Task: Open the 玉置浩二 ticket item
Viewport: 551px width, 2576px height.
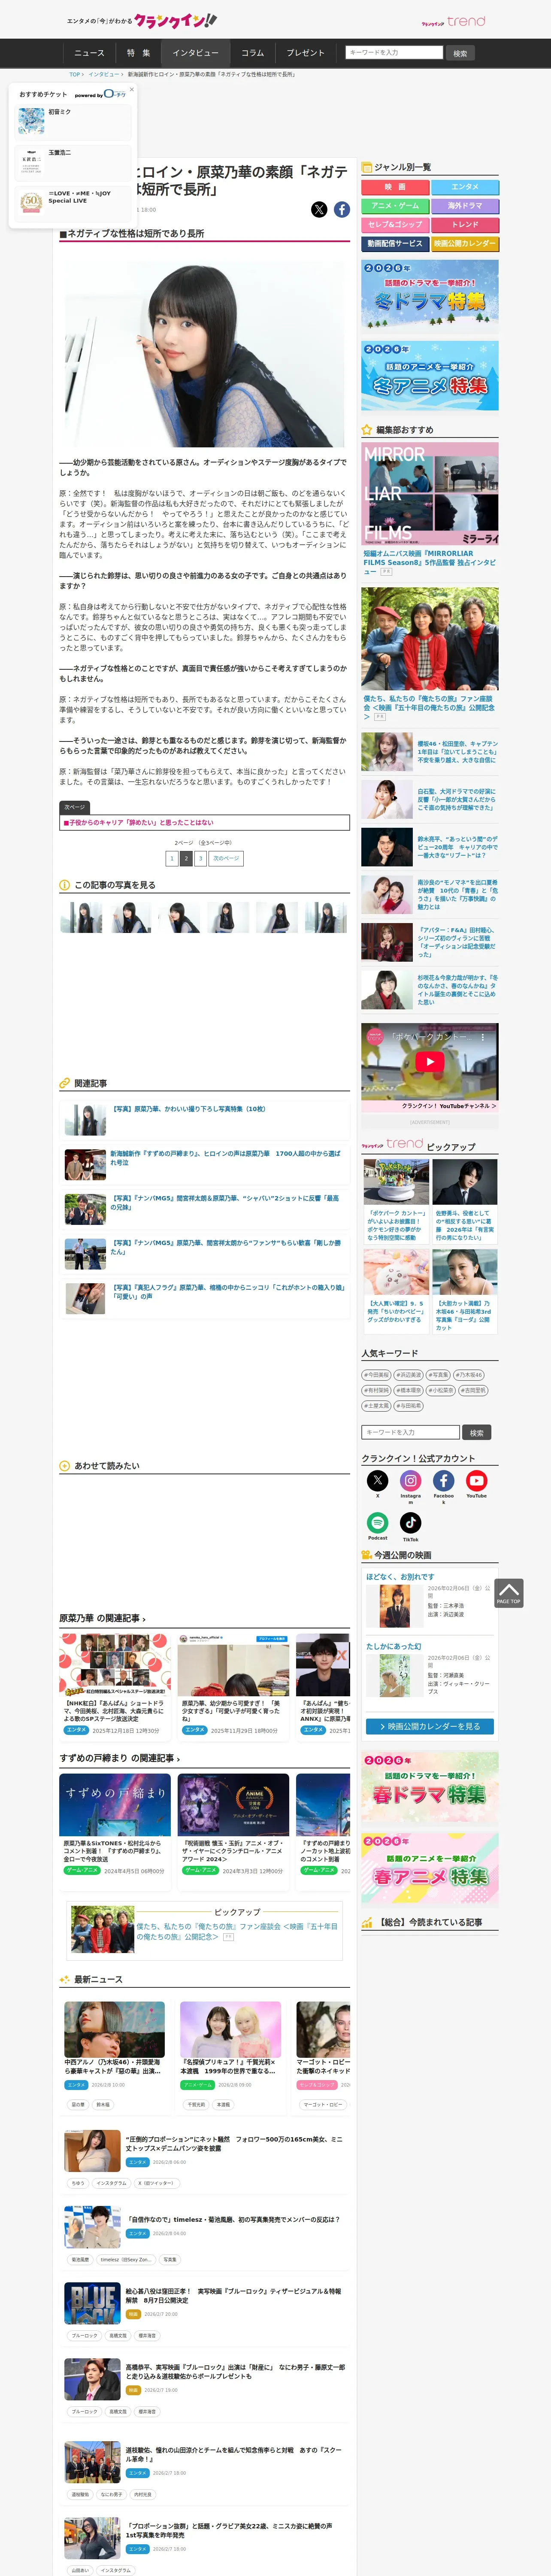Action: click(x=74, y=163)
